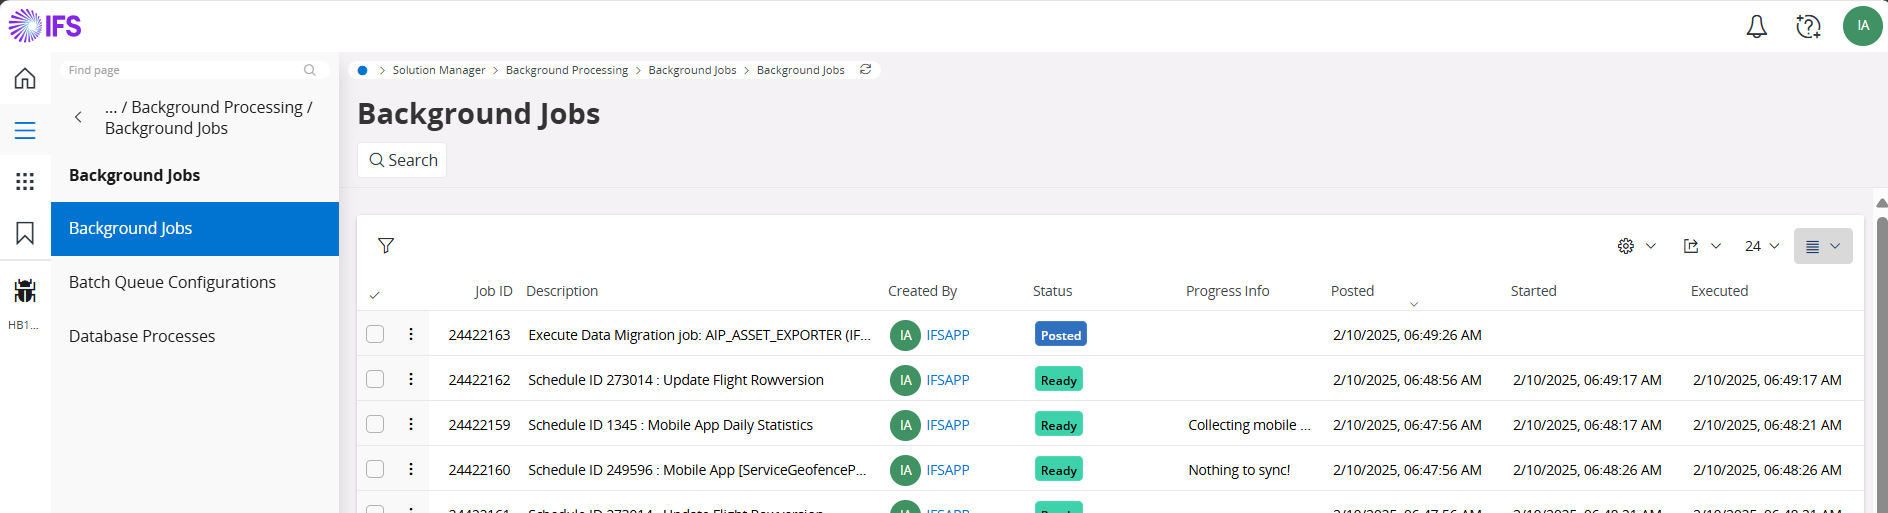Select checkbox for job 24422163
The height and width of the screenshot is (513, 1888).
(375, 334)
